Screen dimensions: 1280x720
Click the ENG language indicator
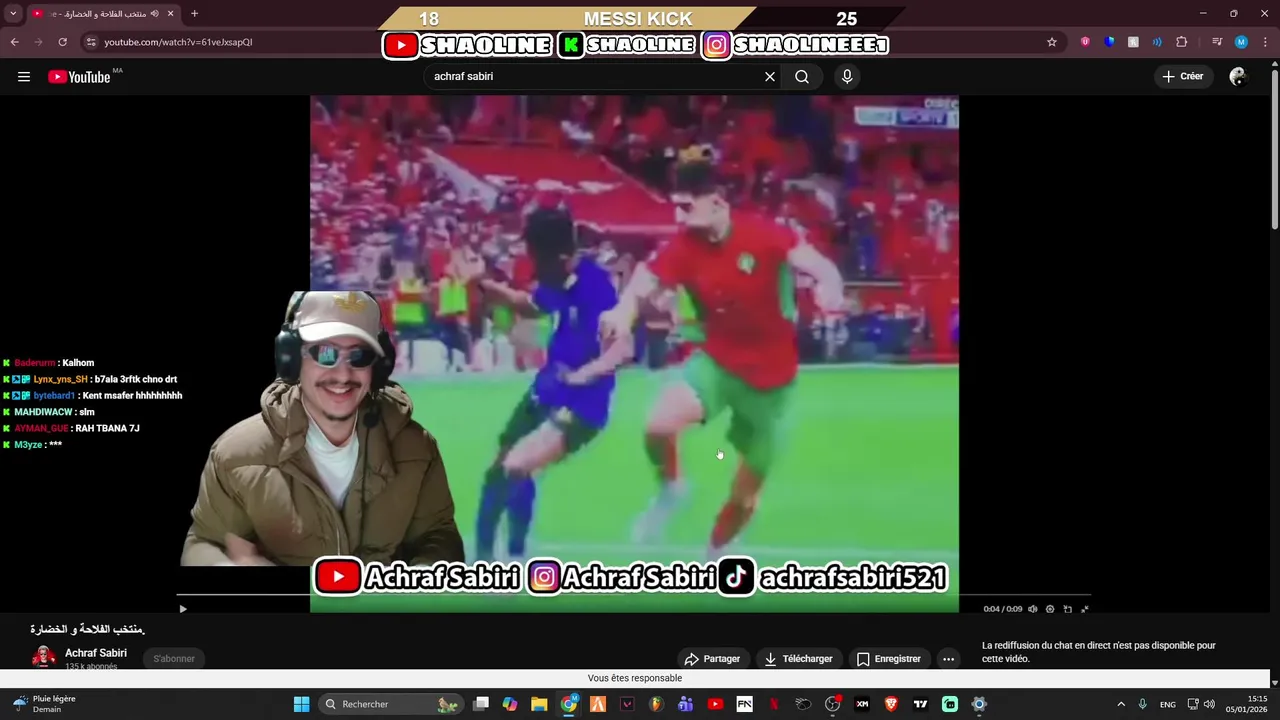1167,705
